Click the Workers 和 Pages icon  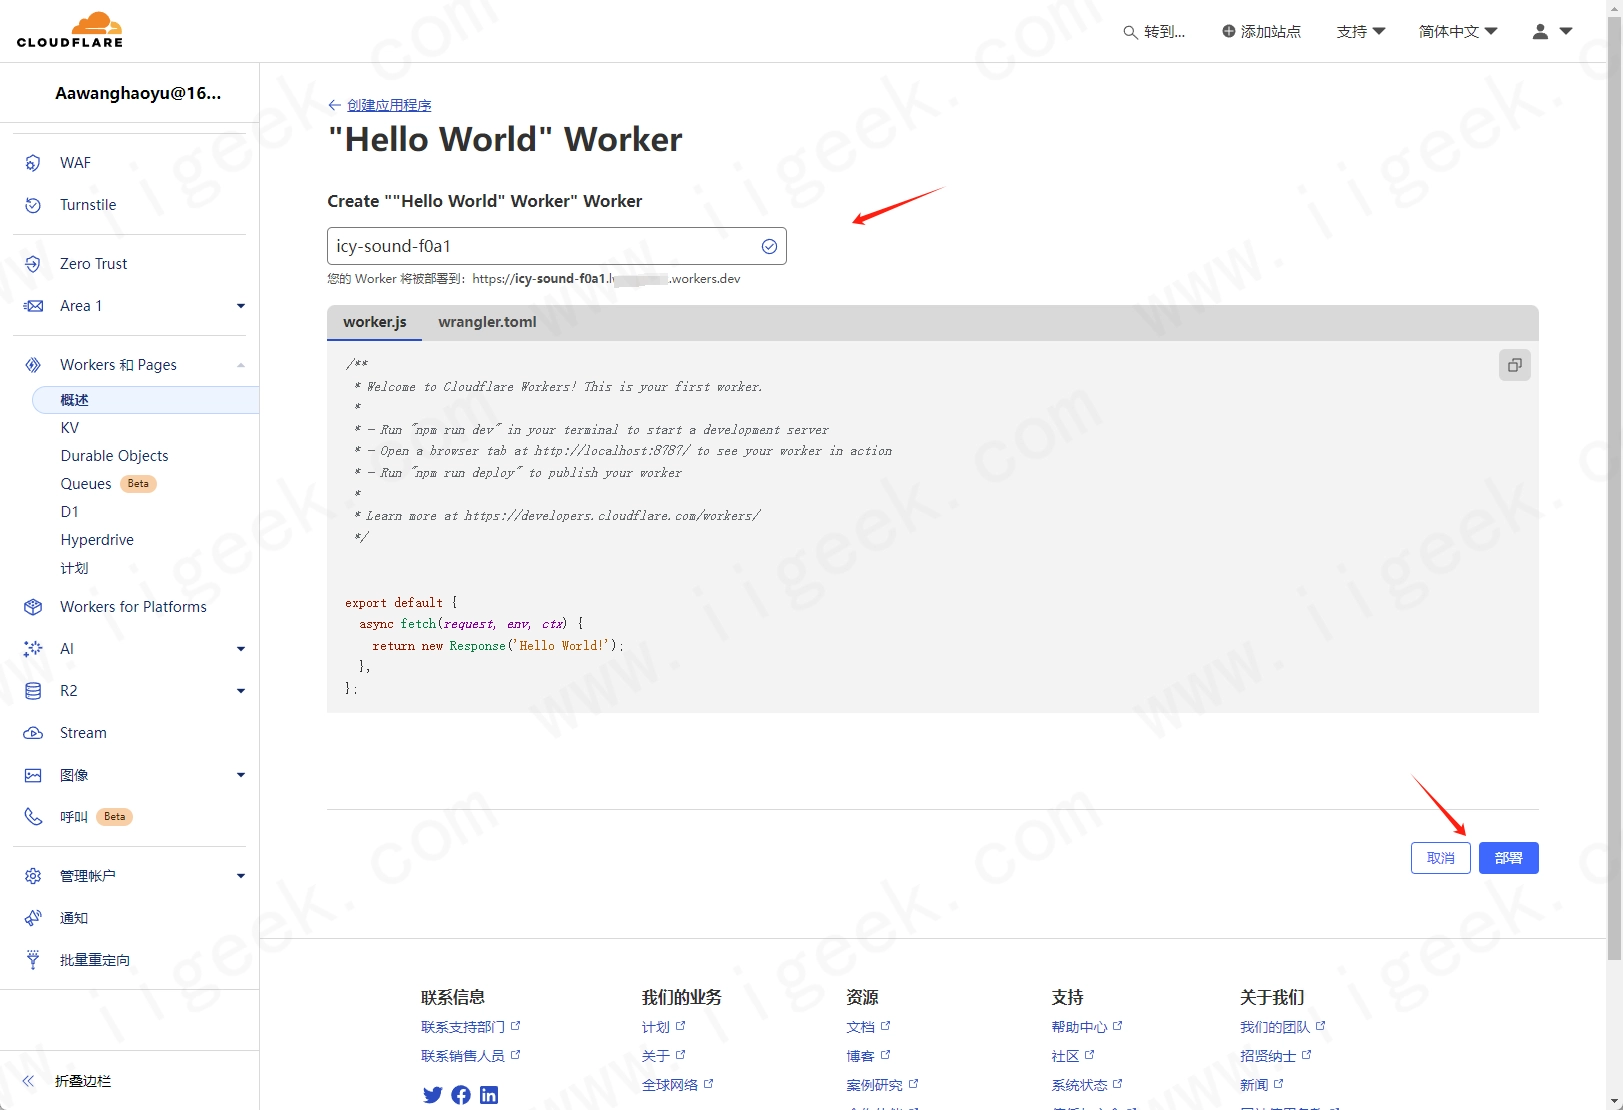point(33,365)
